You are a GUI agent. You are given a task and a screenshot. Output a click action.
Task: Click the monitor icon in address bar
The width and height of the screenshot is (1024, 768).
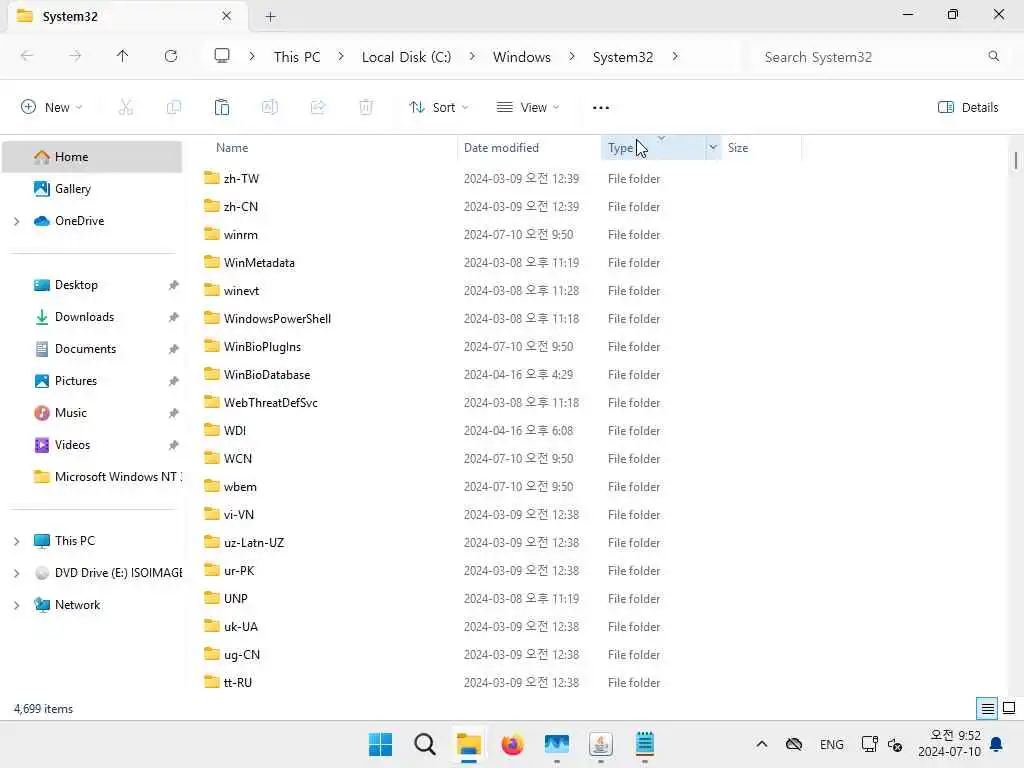[x=222, y=56]
